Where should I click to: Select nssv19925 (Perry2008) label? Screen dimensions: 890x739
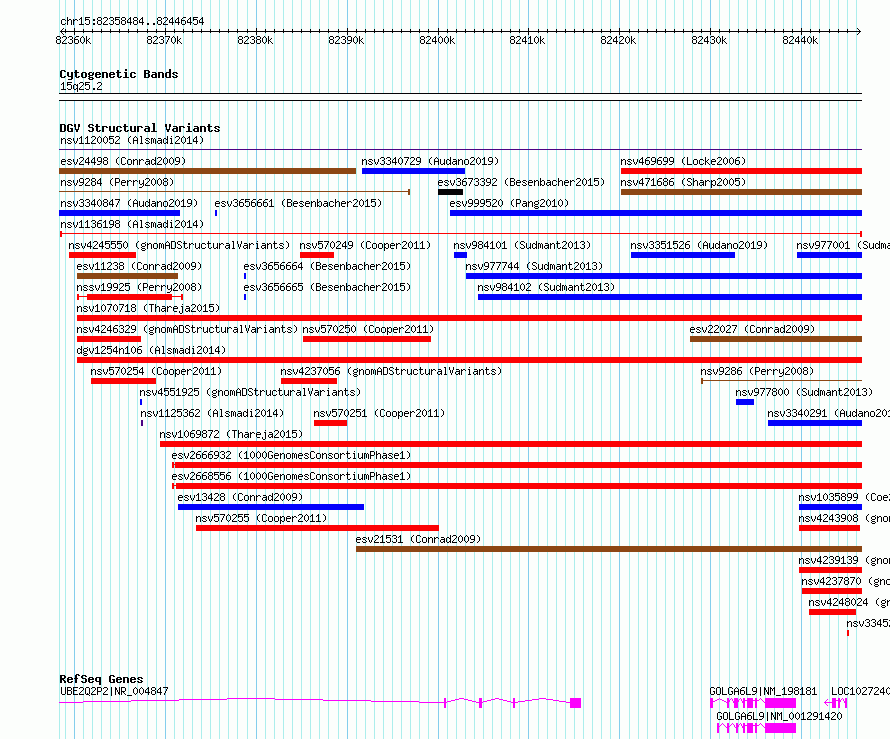(139, 287)
